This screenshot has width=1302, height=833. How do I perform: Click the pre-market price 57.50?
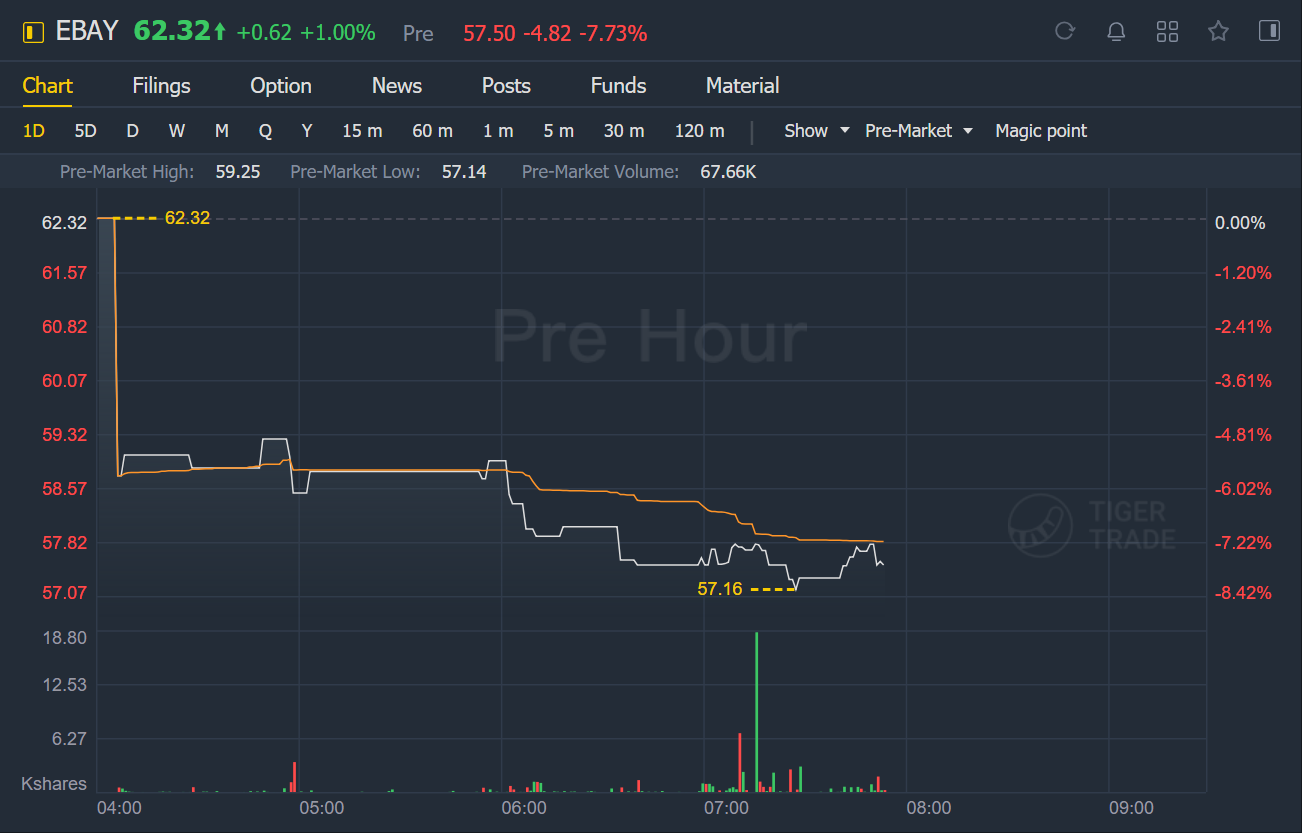pyautogui.click(x=489, y=34)
